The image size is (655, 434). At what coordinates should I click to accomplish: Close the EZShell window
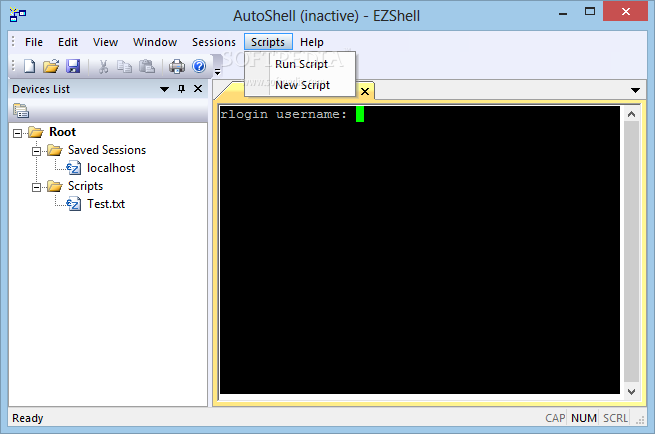625,12
